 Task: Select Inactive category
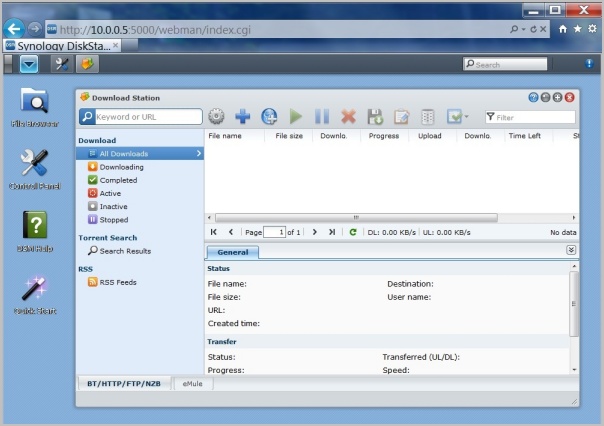click(x=107, y=206)
